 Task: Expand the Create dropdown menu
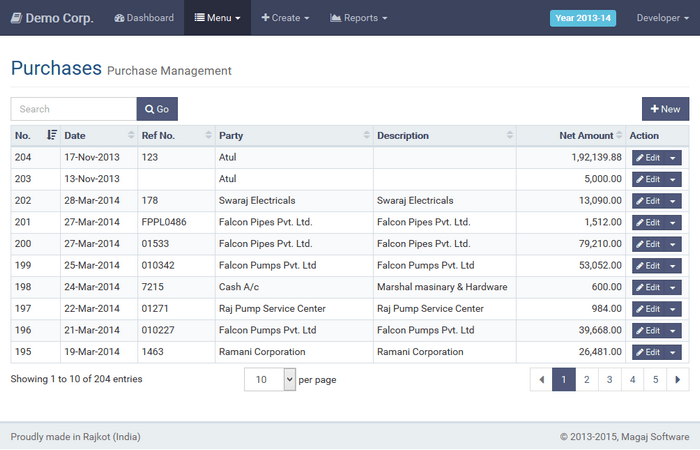(x=285, y=18)
